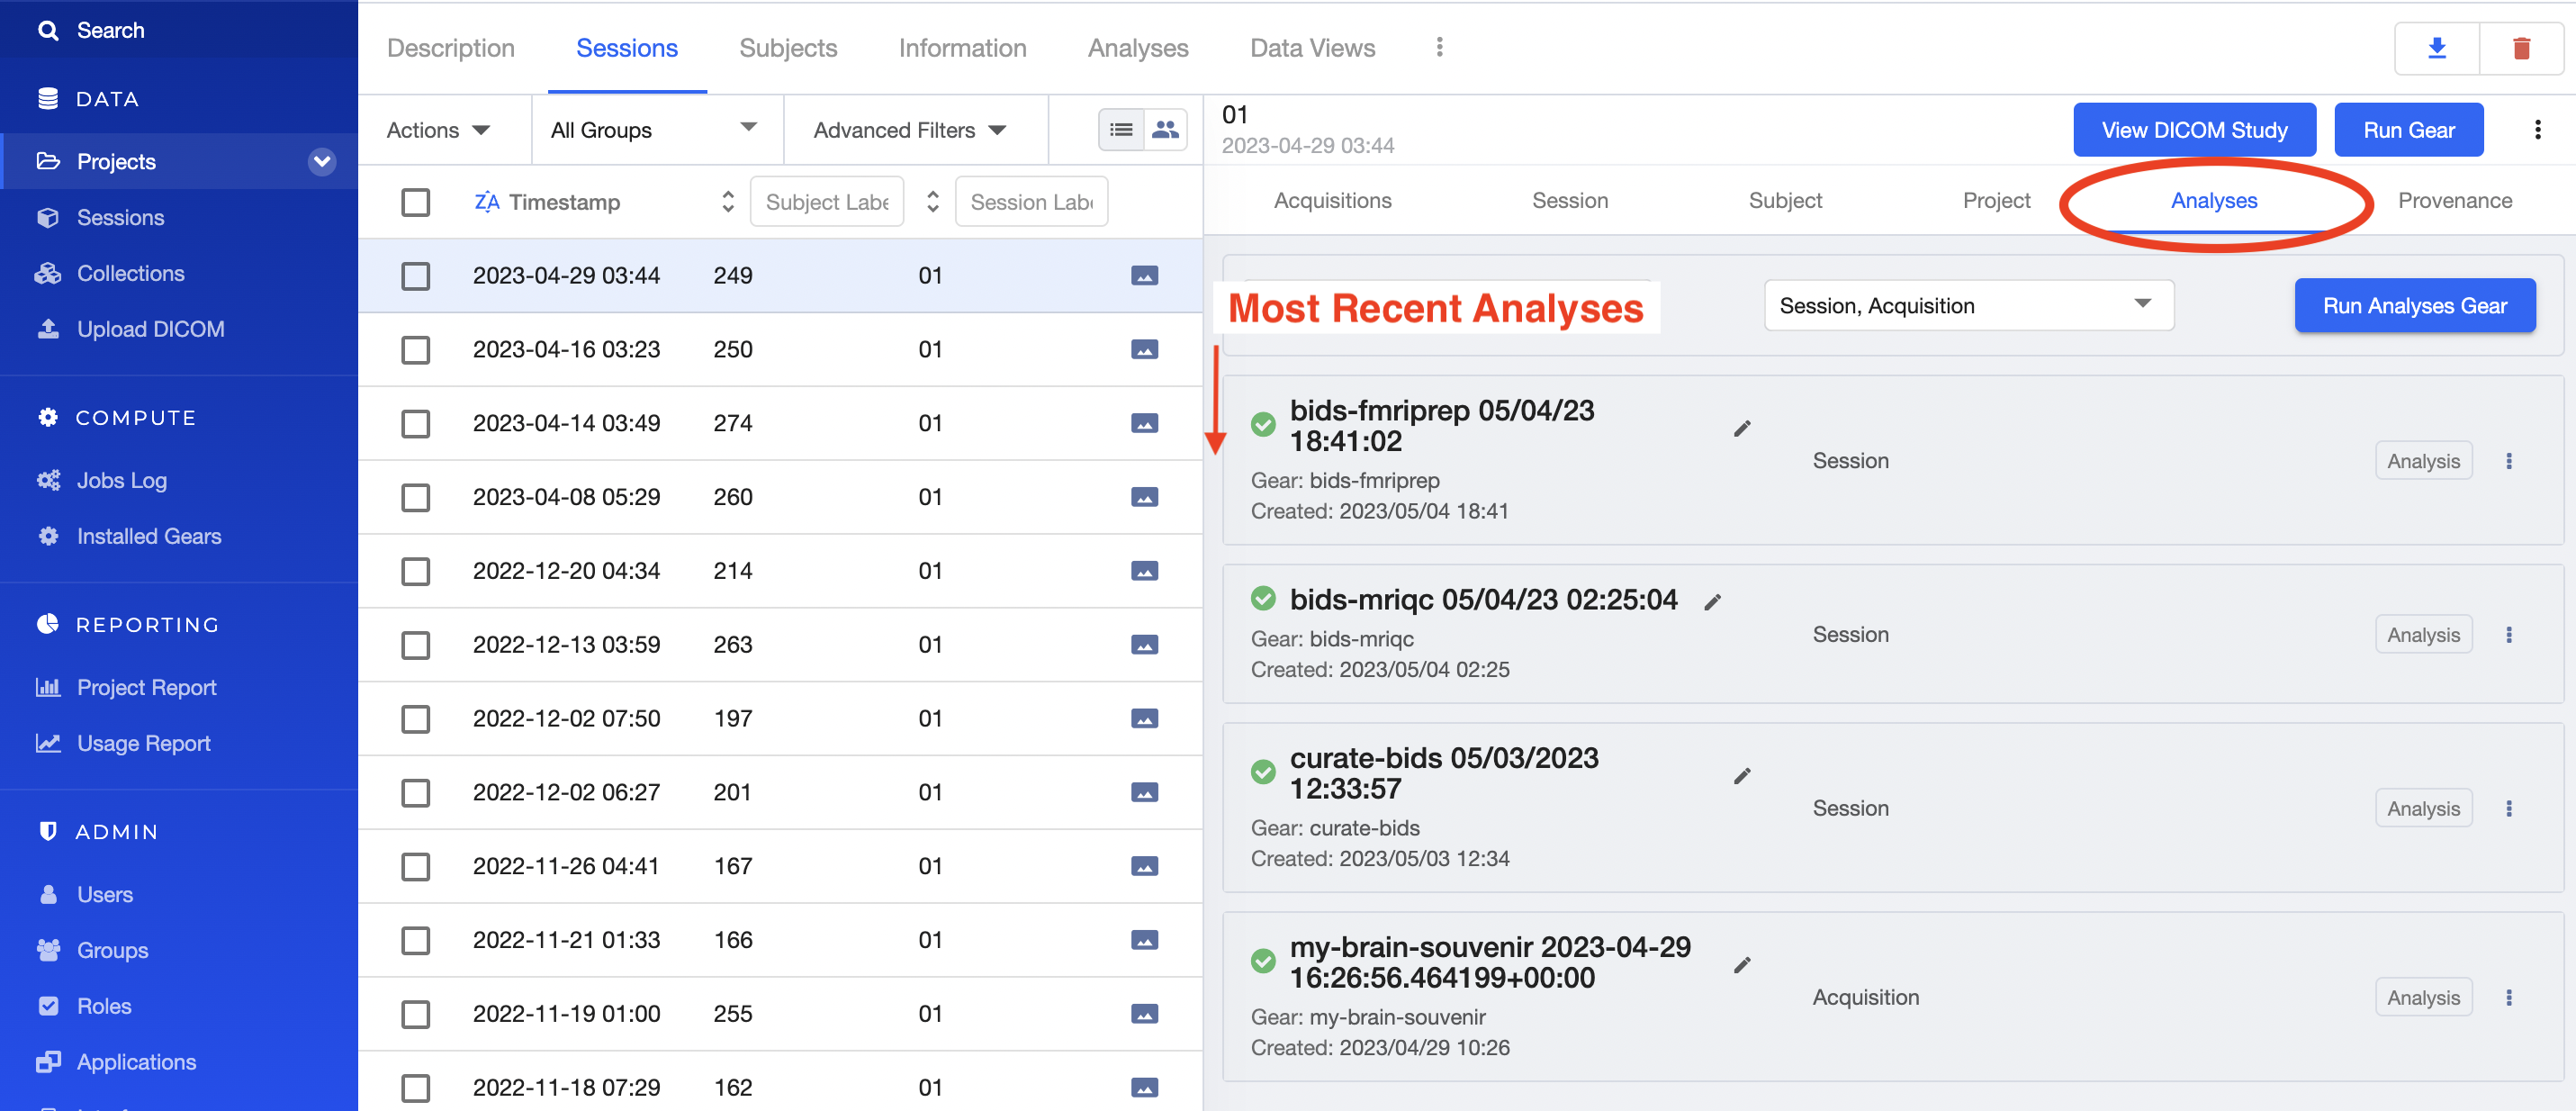Open Collections in sidebar
This screenshot has width=2576, height=1111.
(x=130, y=272)
